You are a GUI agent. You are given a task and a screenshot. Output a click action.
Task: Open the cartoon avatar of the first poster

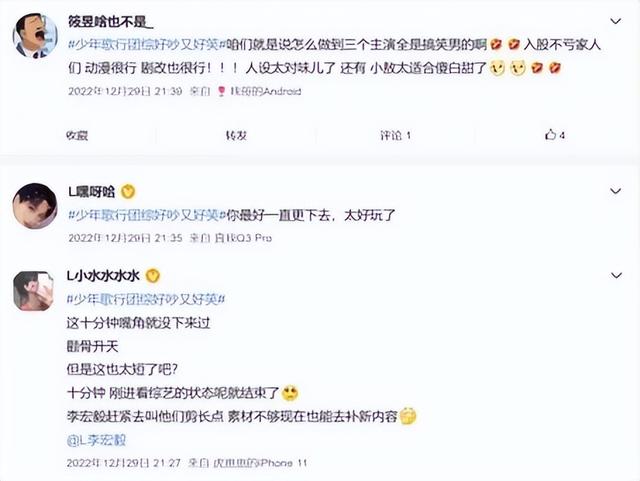pos(35,36)
